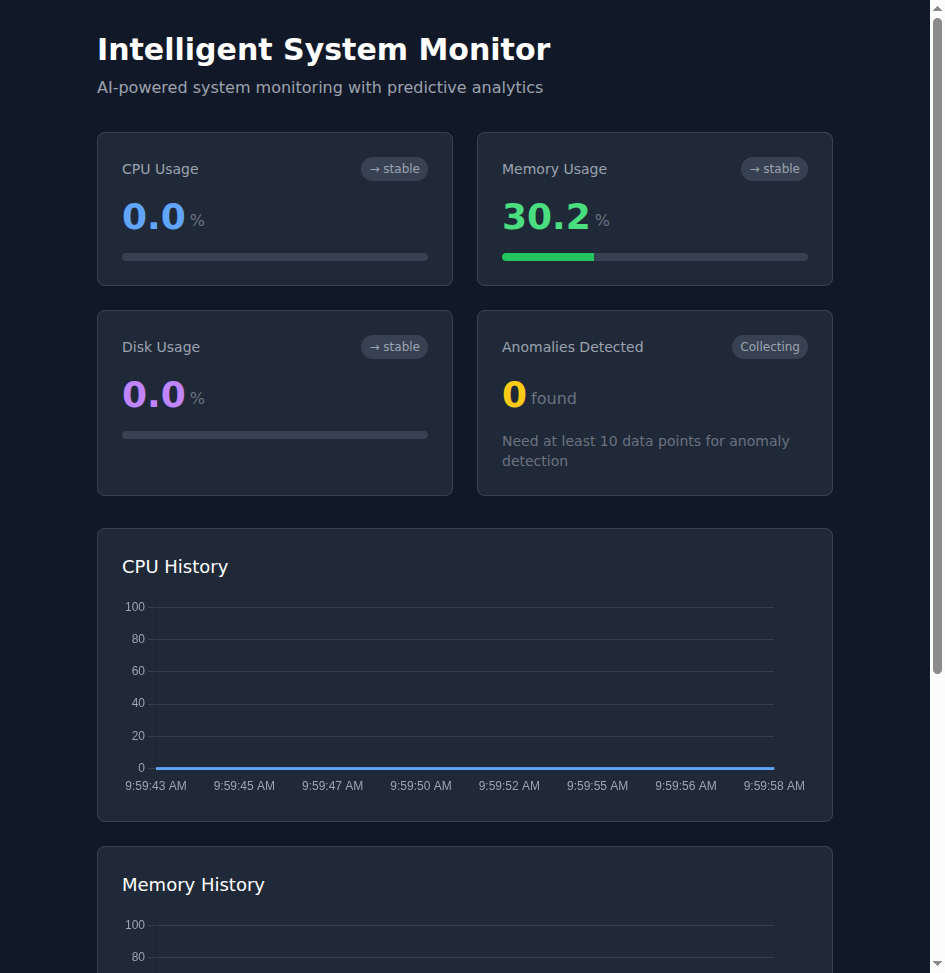Image resolution: width=945 pixels, height=973 pixels.
Task: Click the 9:59:50 AM axis label
Action: click(420, 786)
